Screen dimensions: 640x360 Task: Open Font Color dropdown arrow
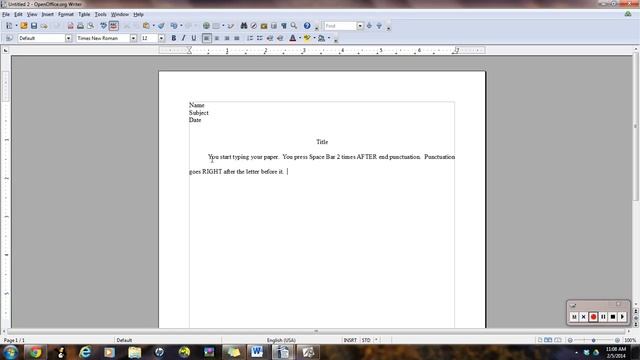pyautogui.click(x=300, y=38)
